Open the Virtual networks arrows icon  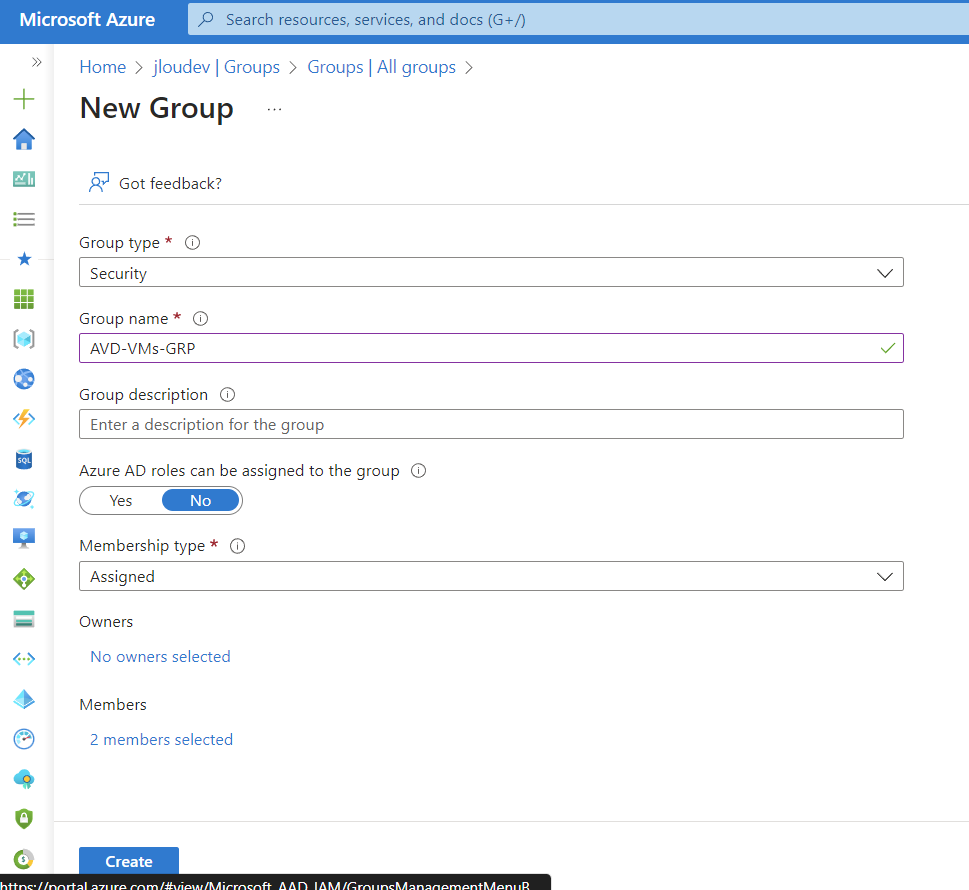click(x=23, y=659)
